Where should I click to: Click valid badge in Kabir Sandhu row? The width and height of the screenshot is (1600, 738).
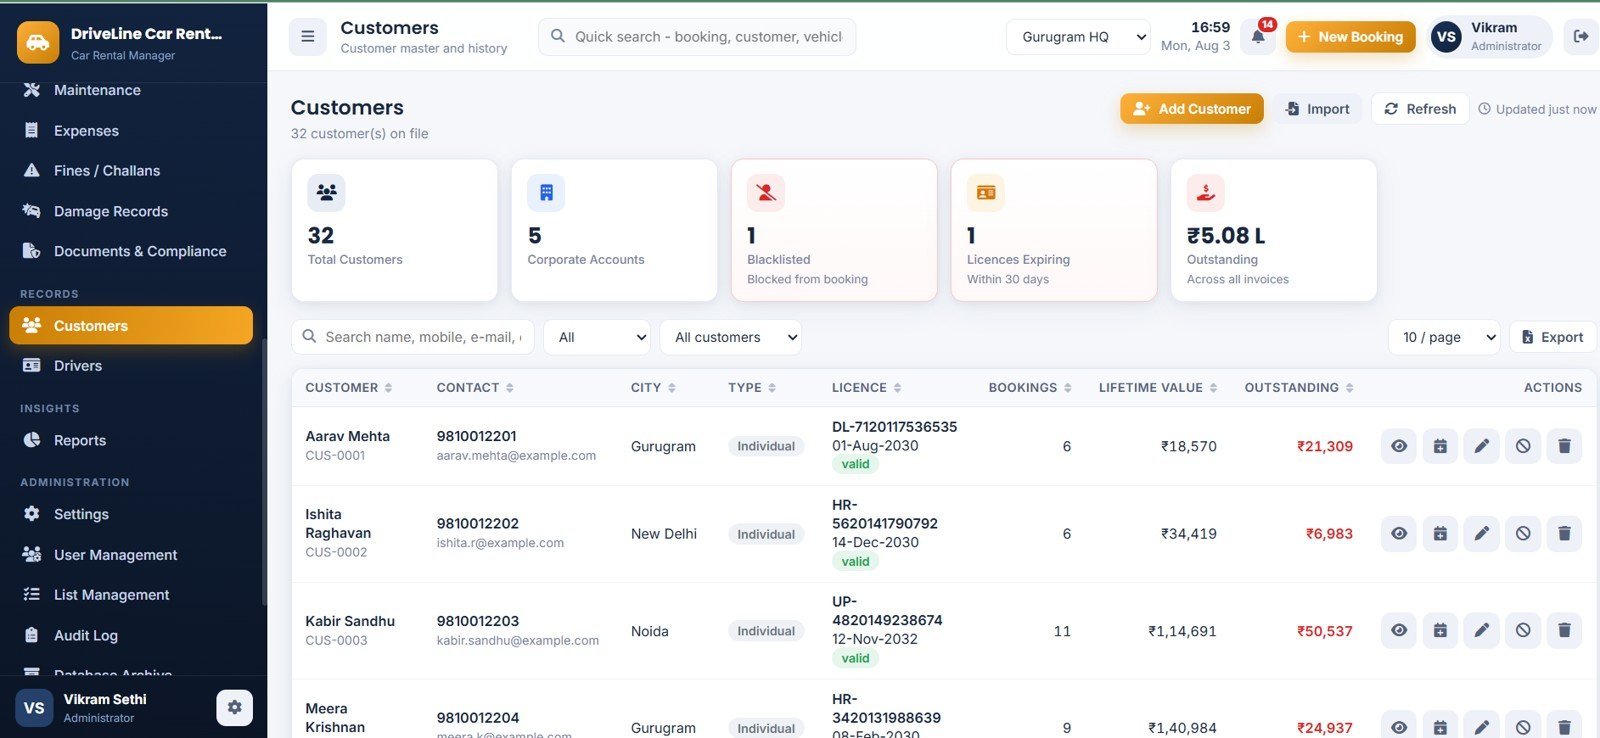coord(855,658)
